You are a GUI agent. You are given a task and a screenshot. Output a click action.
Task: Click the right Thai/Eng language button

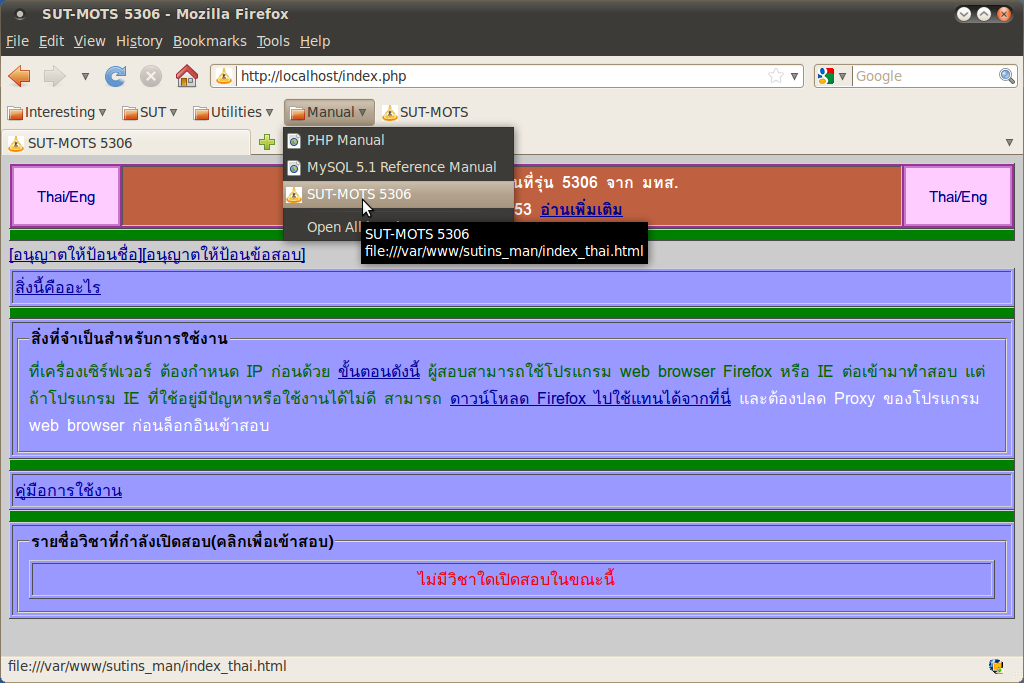pyautogui.click(x=958, y=197)
